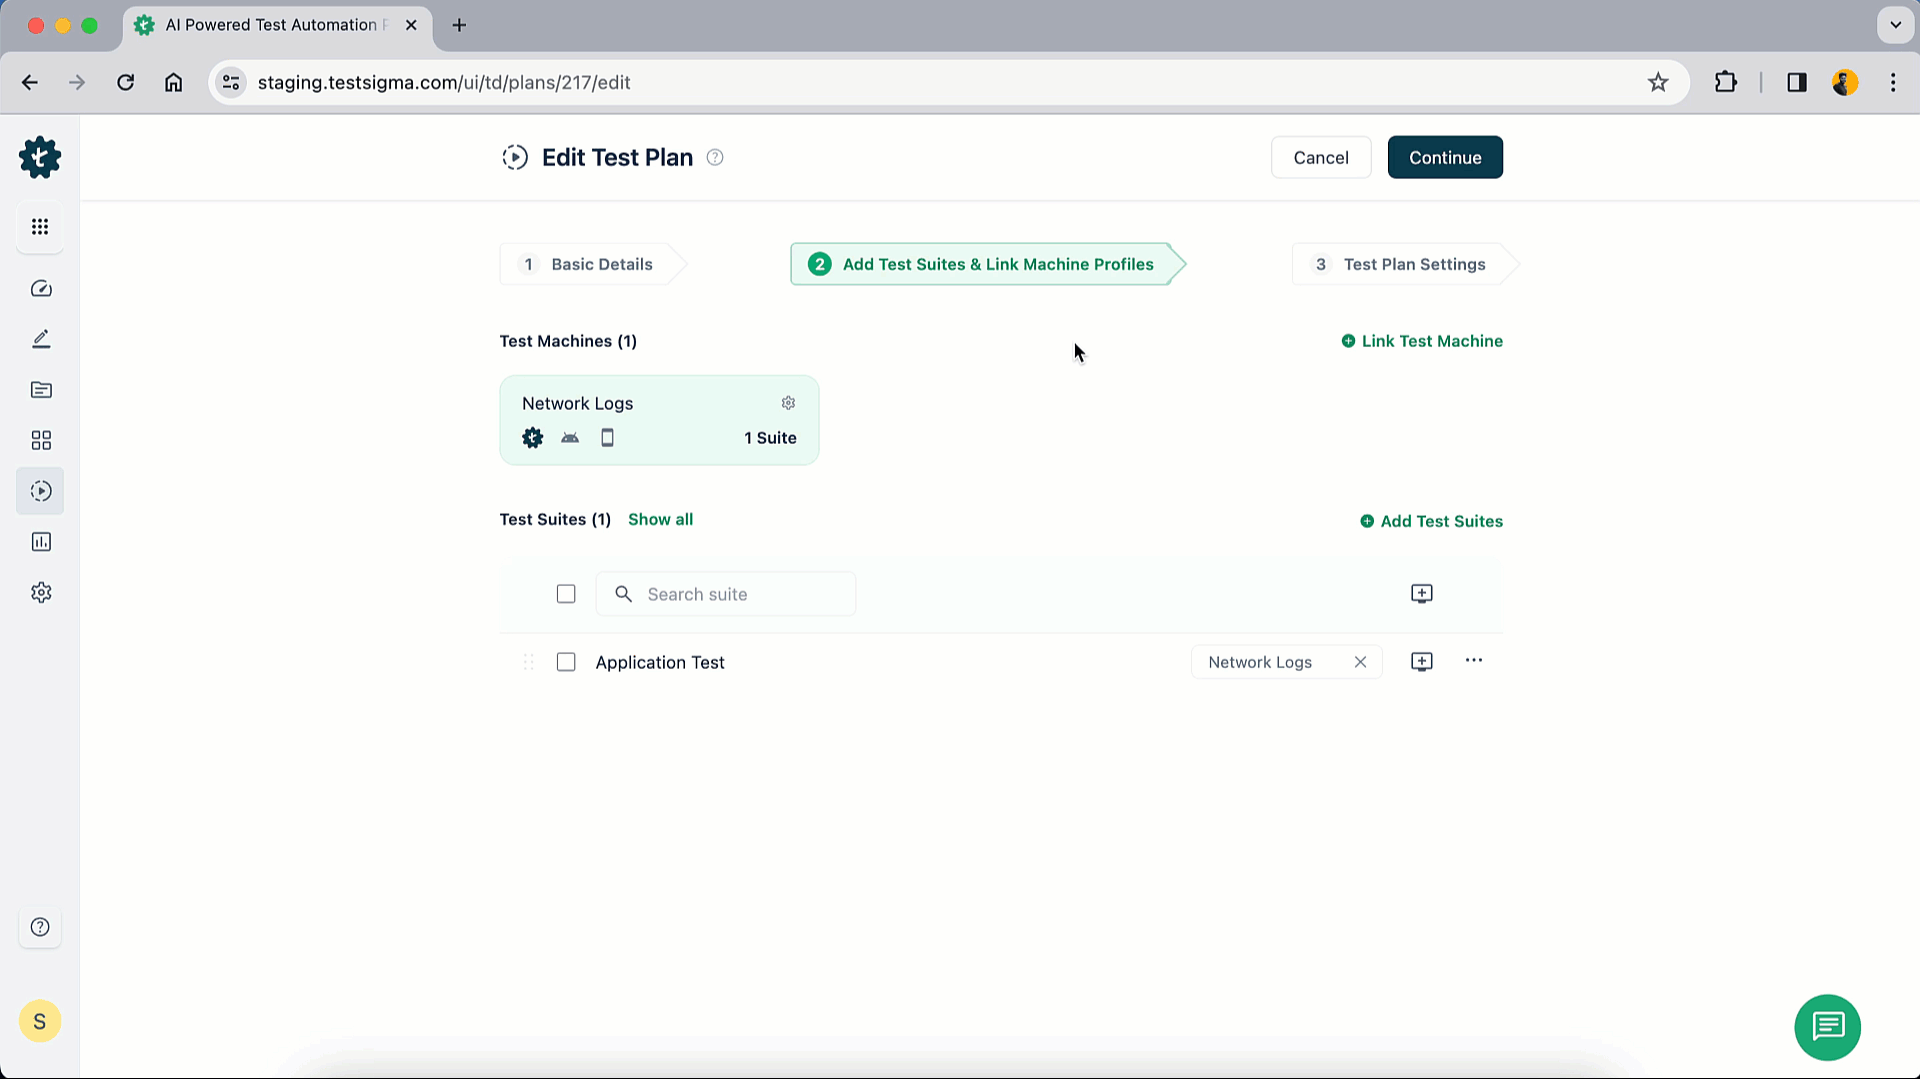Reload the page with browser refresh
The image size is (1920, 1079).
pyautogui.click(x=125, y=82)
